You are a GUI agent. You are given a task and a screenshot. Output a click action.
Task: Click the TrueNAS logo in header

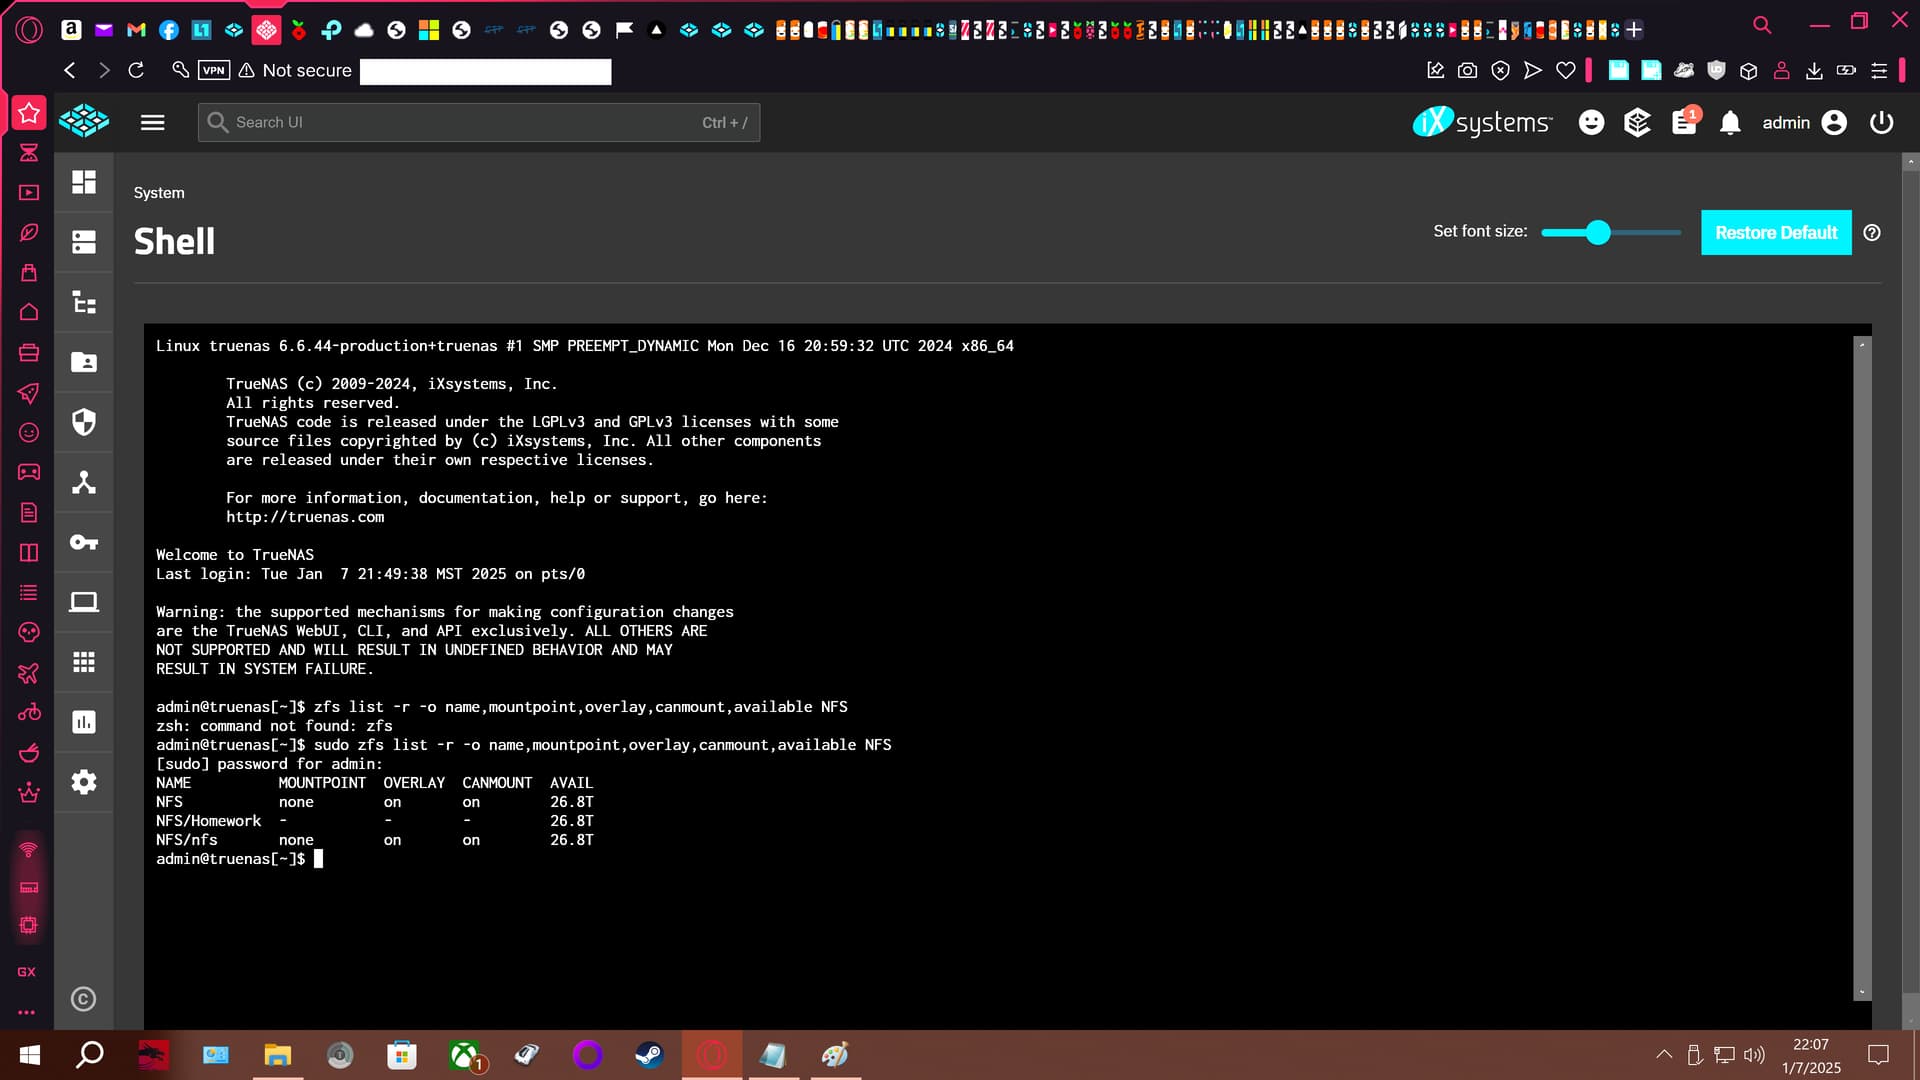84,121
